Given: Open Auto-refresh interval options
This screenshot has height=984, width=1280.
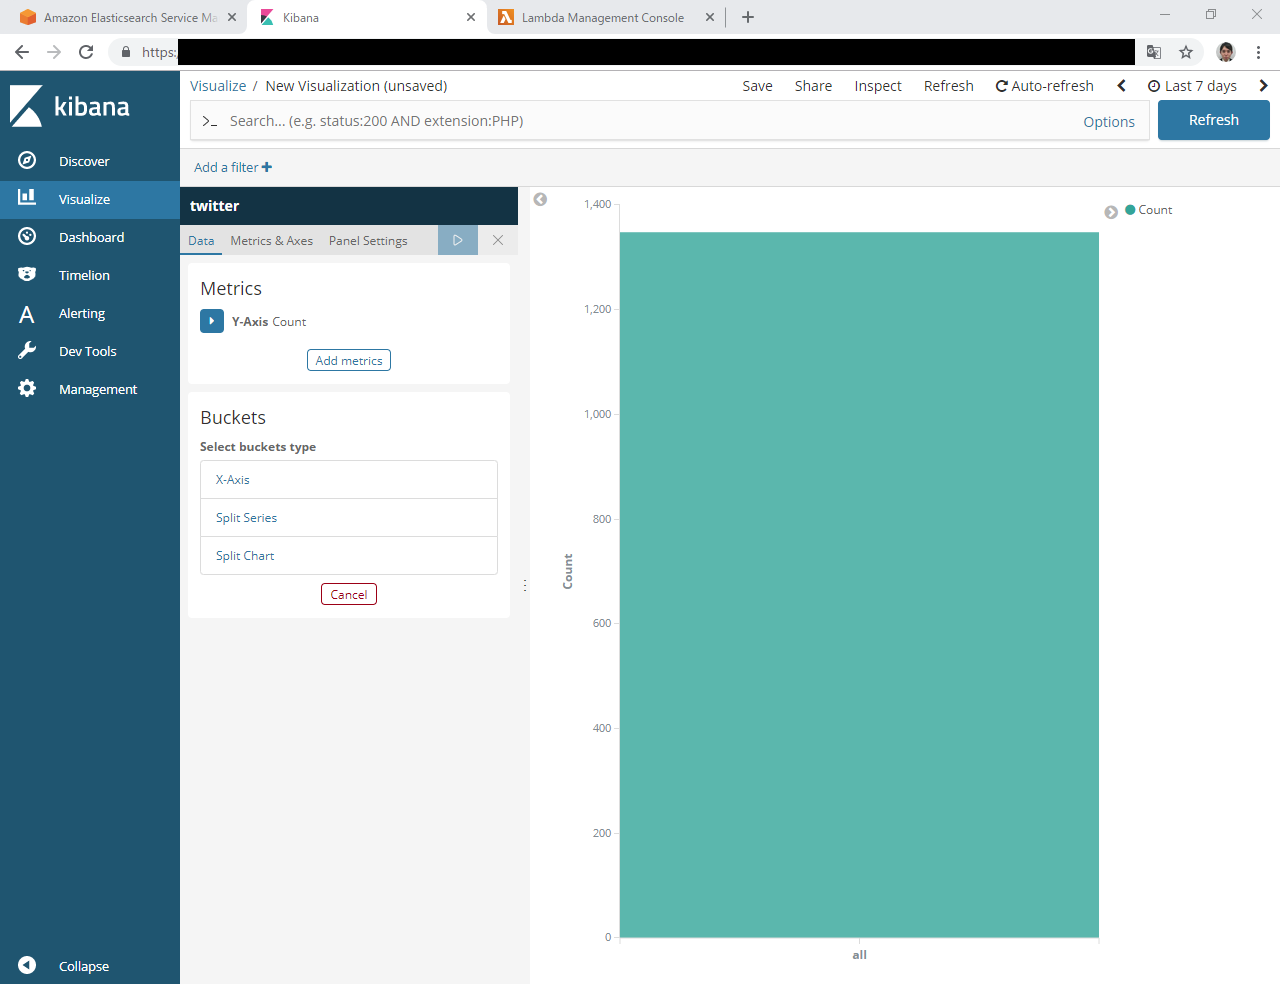Looking at the screenshot, I should tap(1044, 86).
